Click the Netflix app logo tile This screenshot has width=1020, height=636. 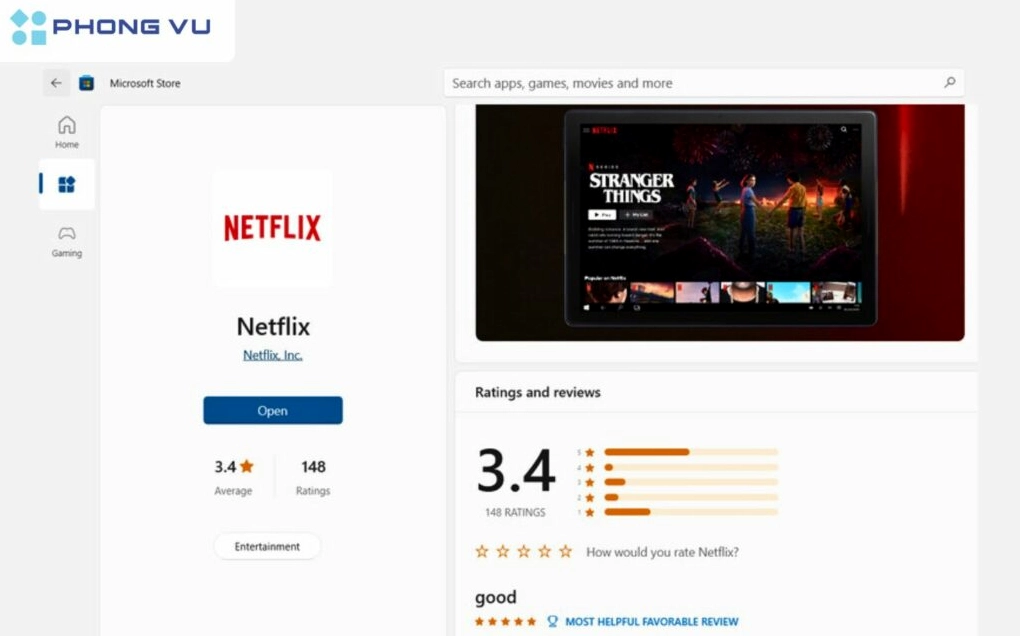pyautogui.click(x=272, y=228)
